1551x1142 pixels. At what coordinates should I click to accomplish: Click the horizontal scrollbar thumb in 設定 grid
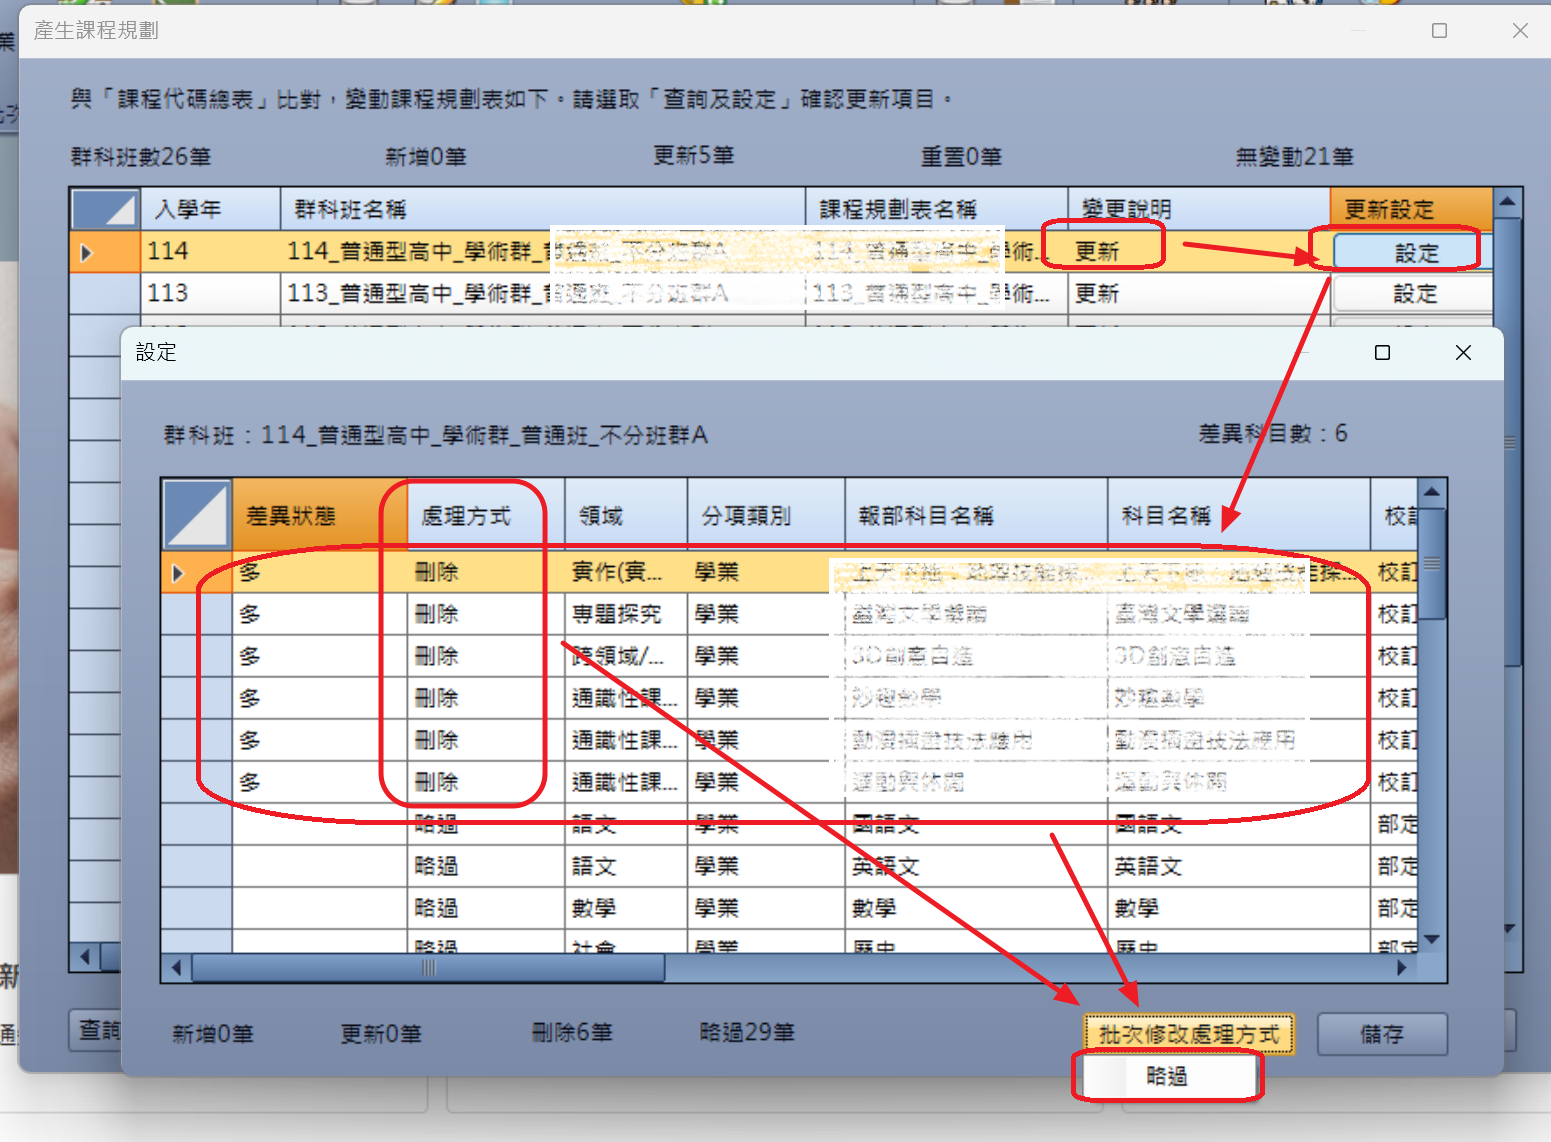pyautogui.click(x=428, y=968)
